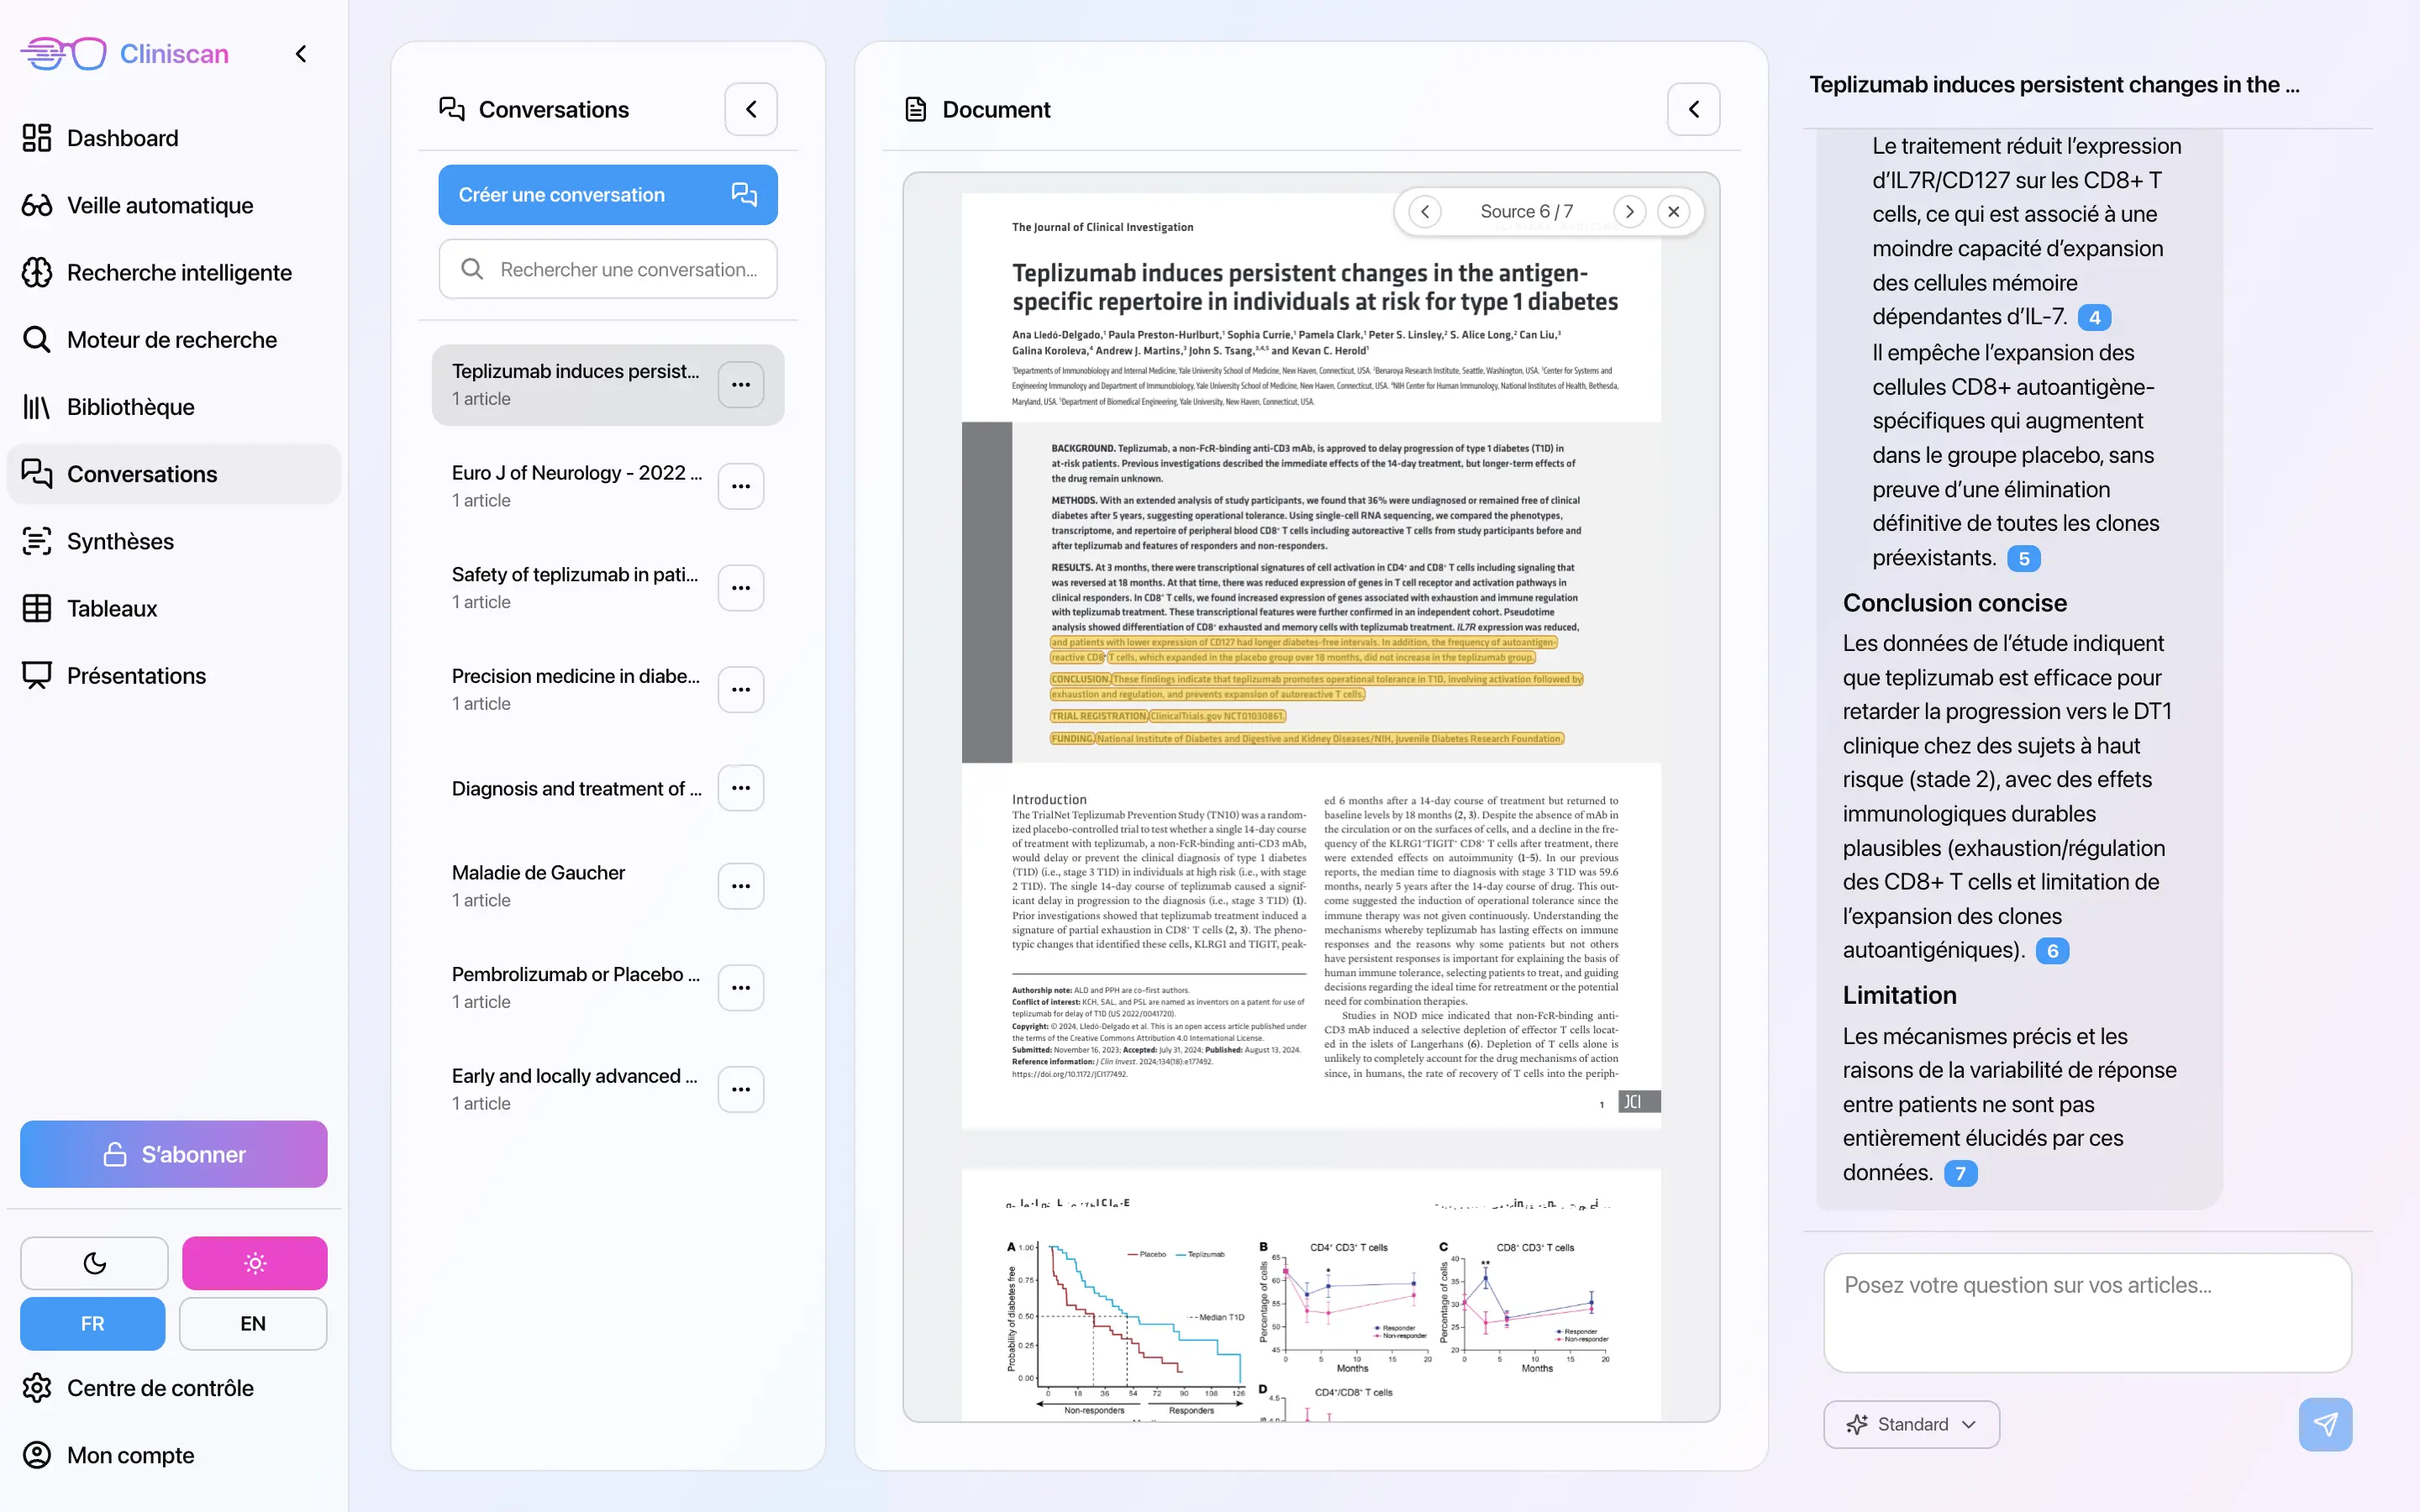Go to next source arrow
This screenshot has width=2420, height=1512.
click(x=1629, y=211)
